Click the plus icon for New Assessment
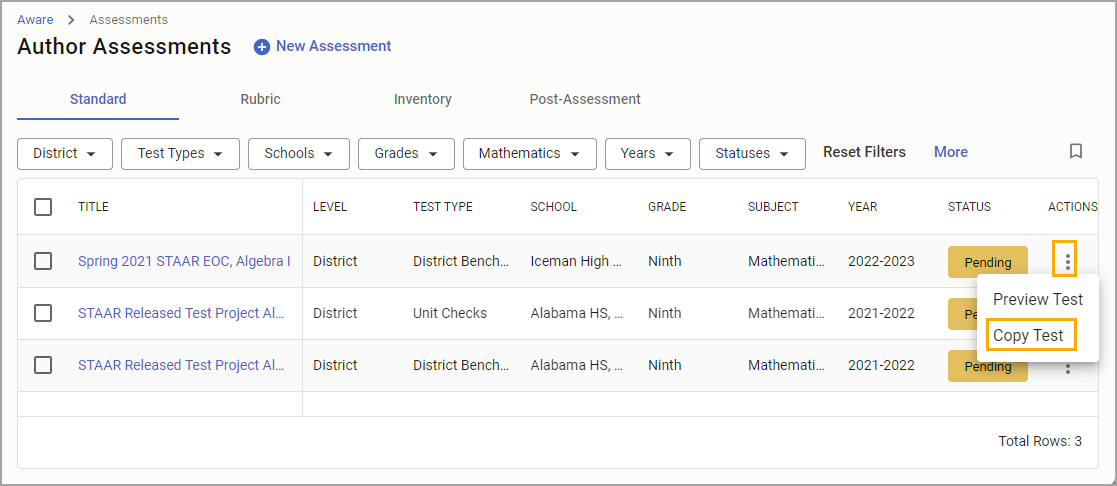The width and height of the screenshot is (1117, 486). tap(262, 47)
